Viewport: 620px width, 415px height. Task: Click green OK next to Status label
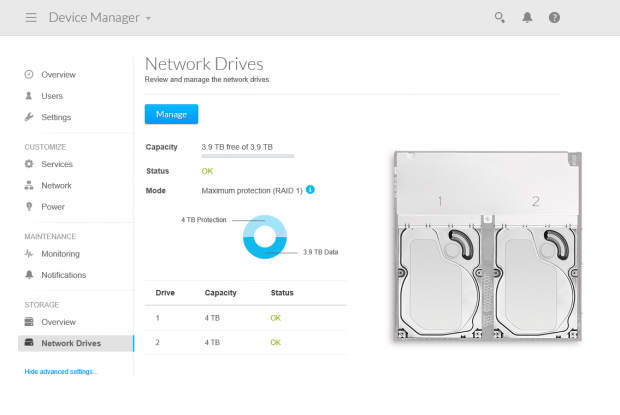click(x=207, y=171)
